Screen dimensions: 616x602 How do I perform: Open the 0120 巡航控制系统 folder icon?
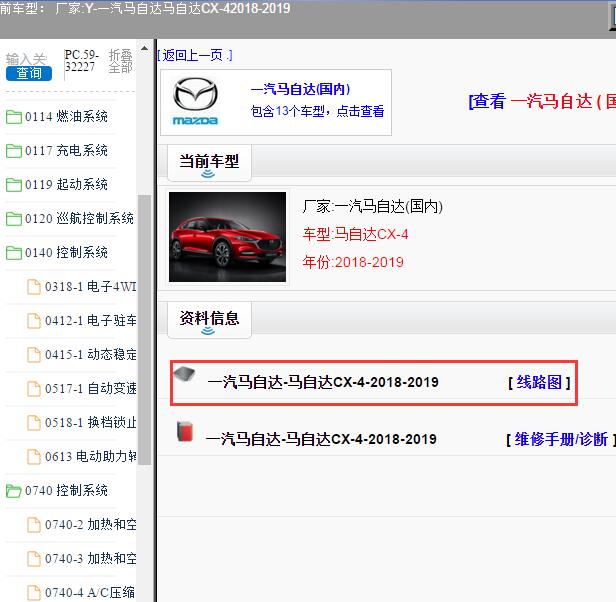click(x=14, y=218)
